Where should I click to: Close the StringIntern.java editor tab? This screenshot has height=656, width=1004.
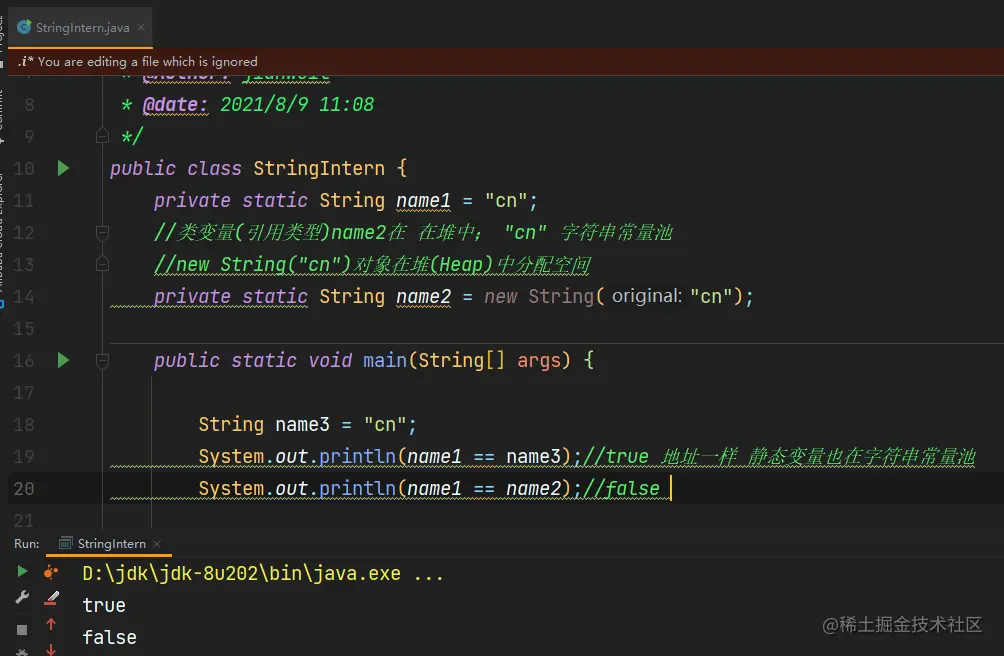click(x=141, y=28)
